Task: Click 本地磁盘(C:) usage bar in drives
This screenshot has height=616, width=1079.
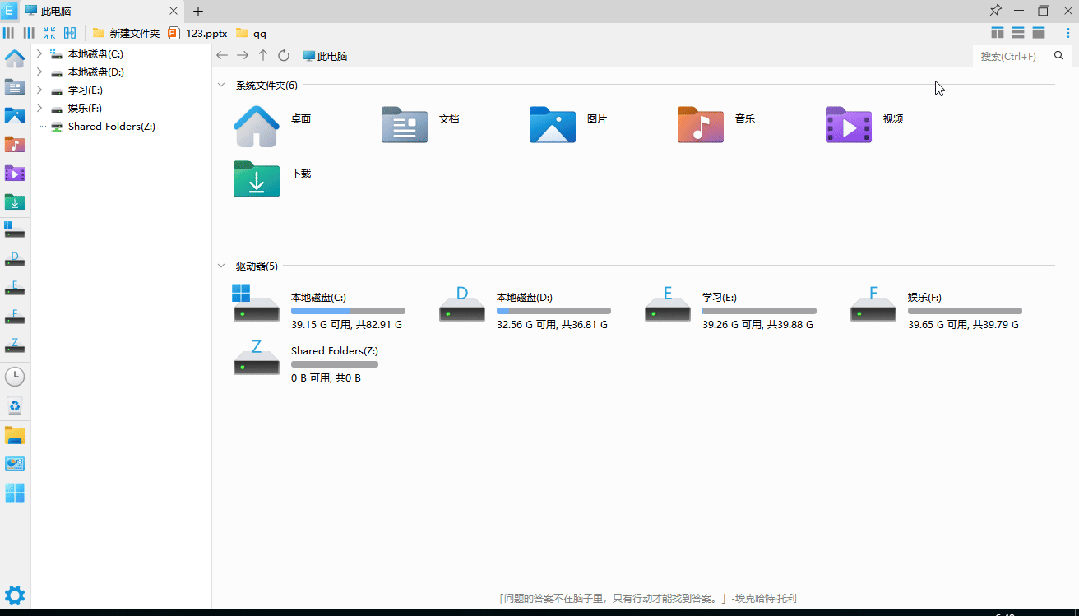Action: [348, 311]
